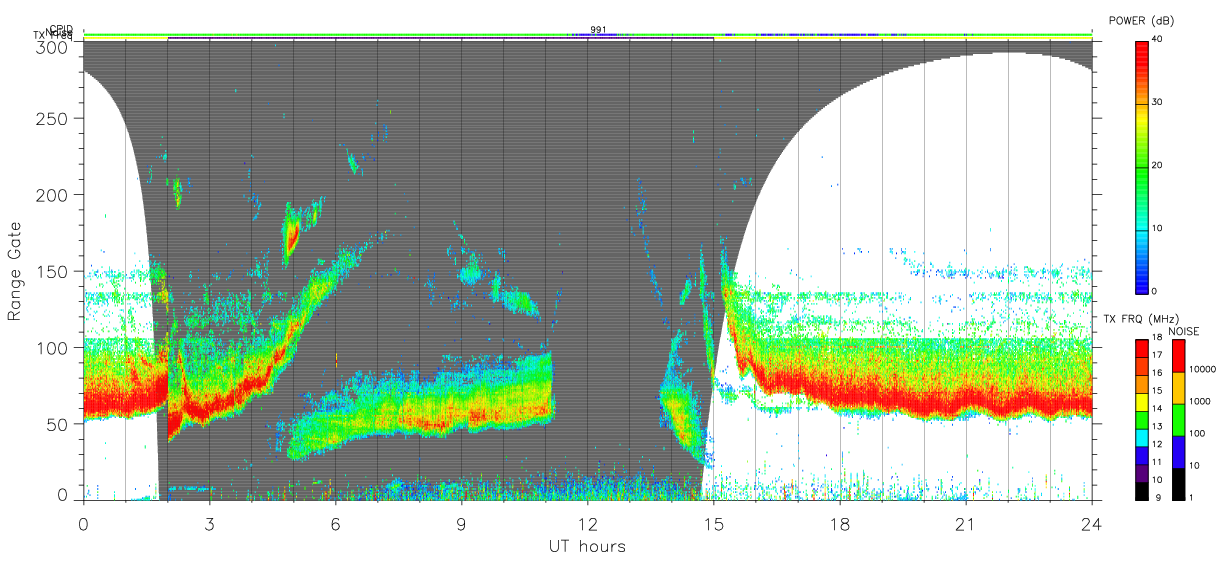1228x567 pixels.
Task: Click the 'Range Gate' y-axis label
Action: [15, 272]
